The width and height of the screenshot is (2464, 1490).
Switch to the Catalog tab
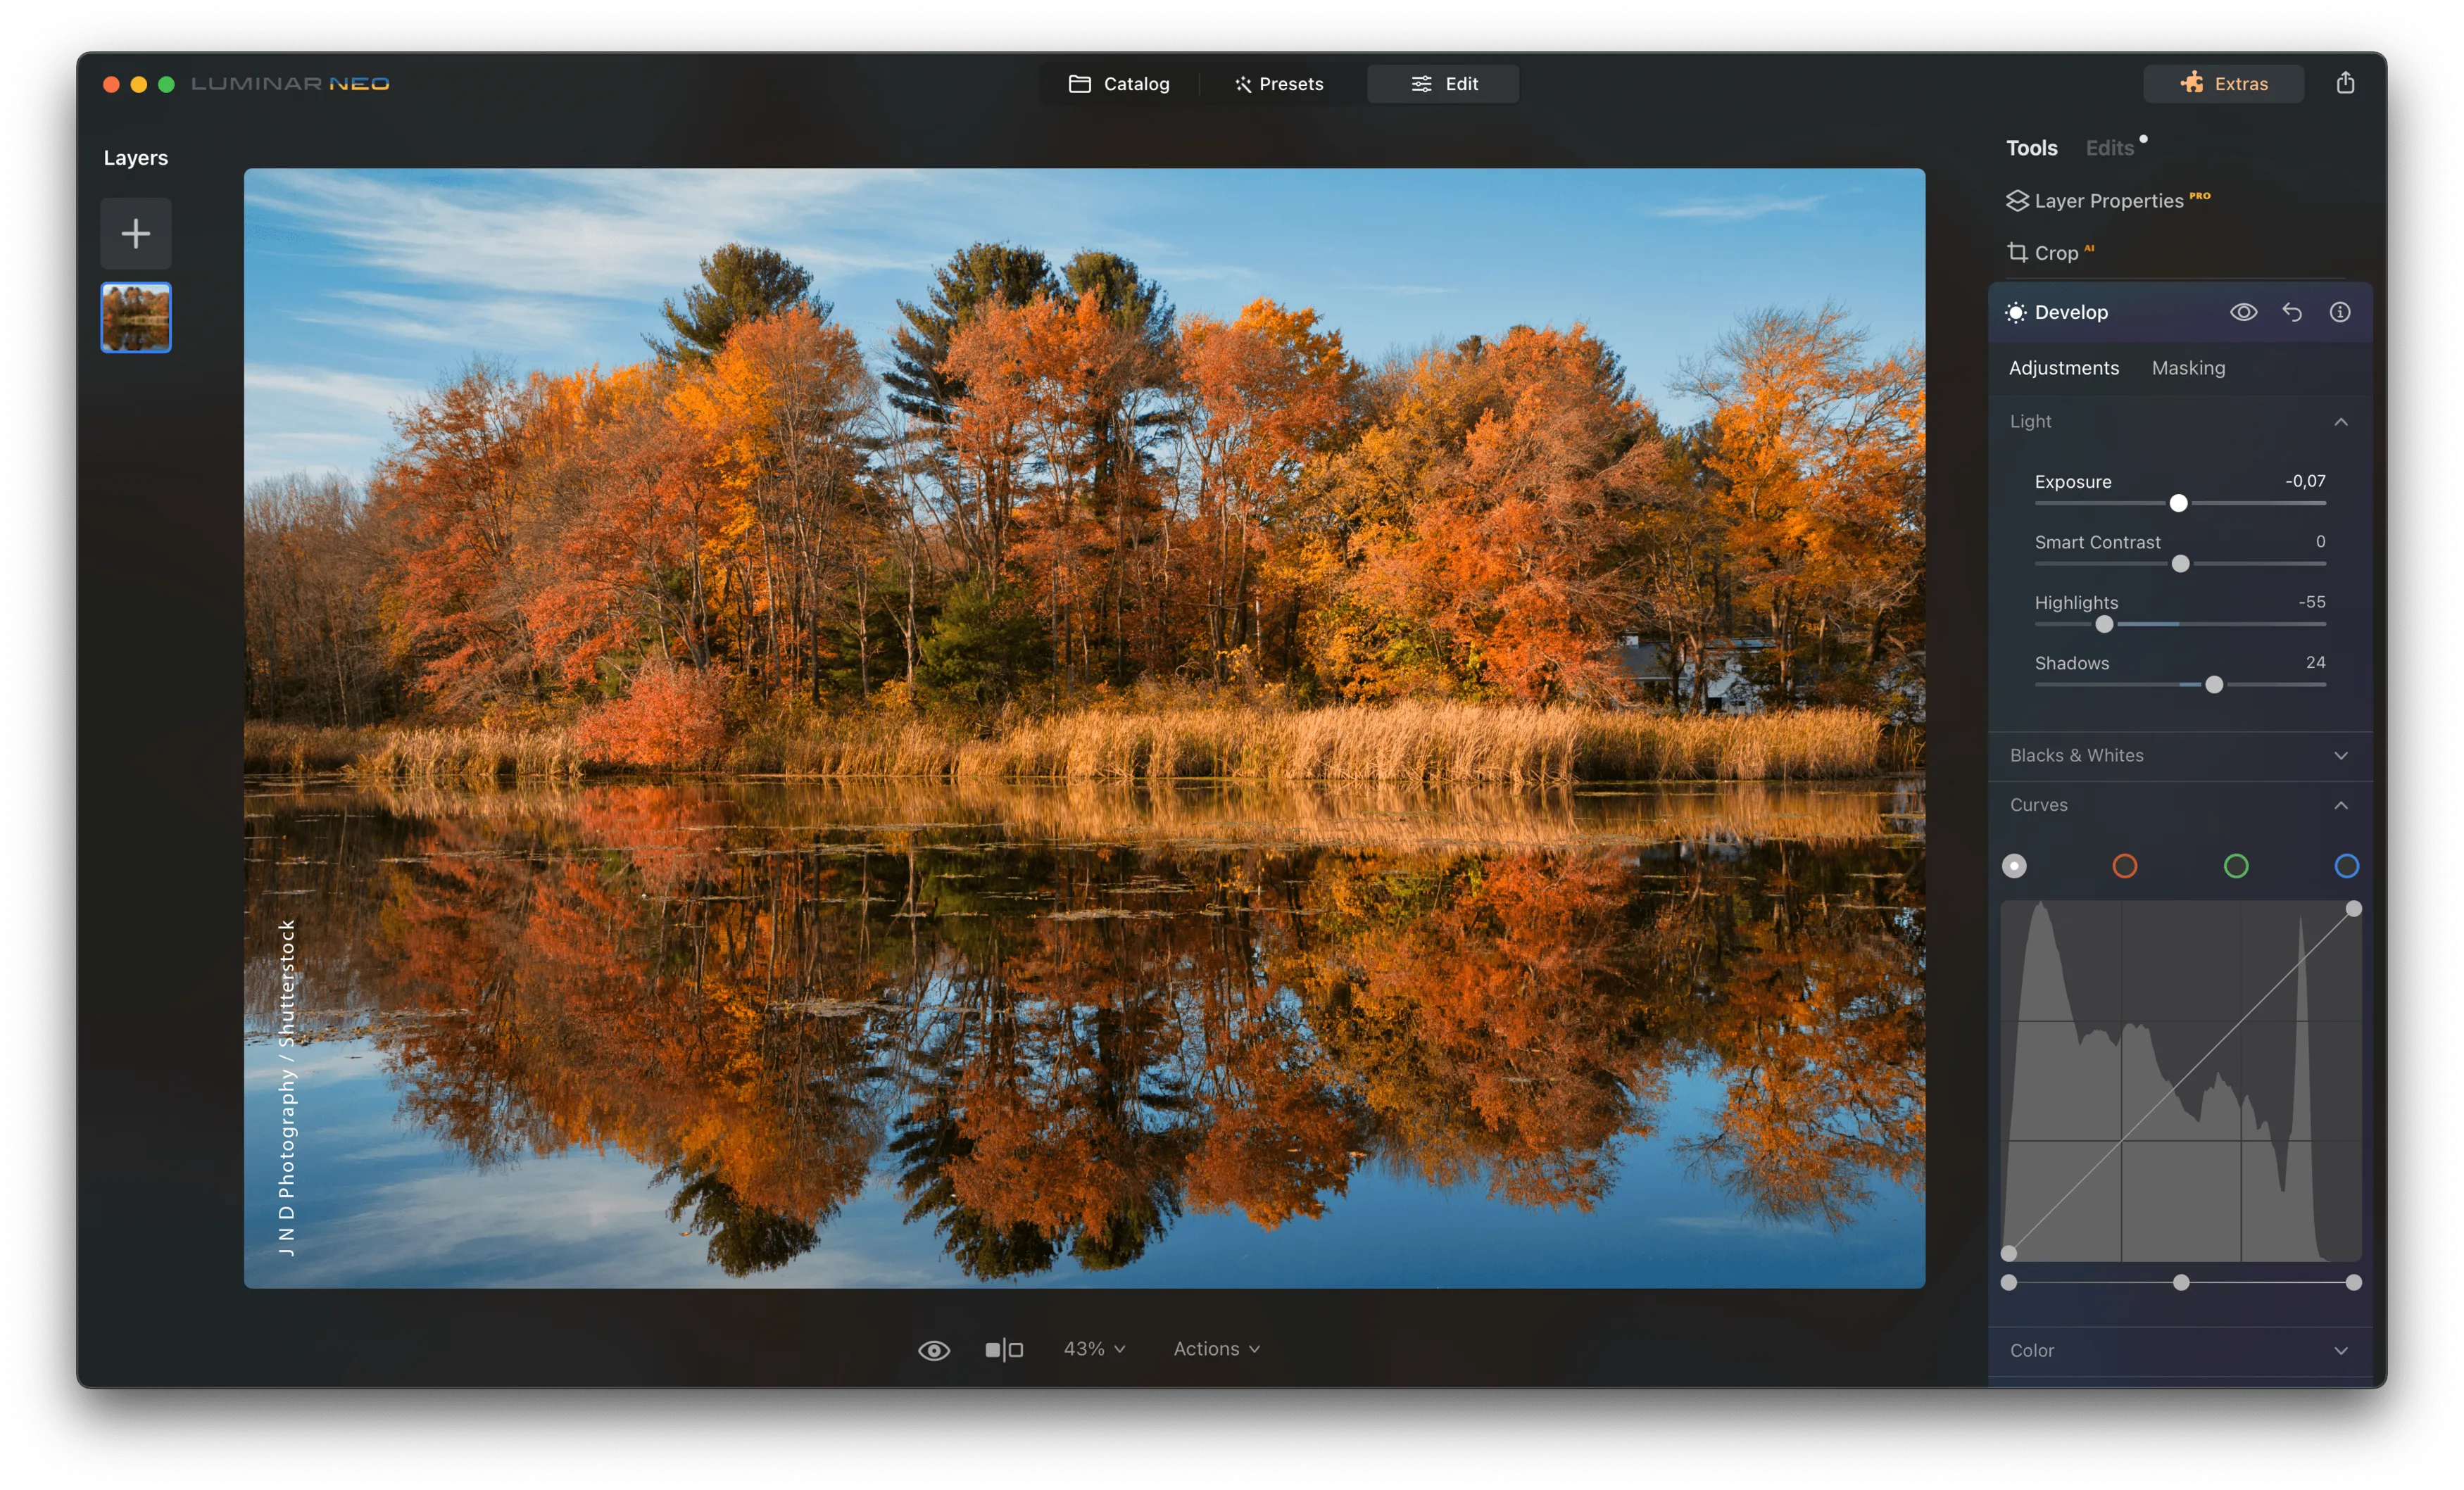tap(1119, 84)
